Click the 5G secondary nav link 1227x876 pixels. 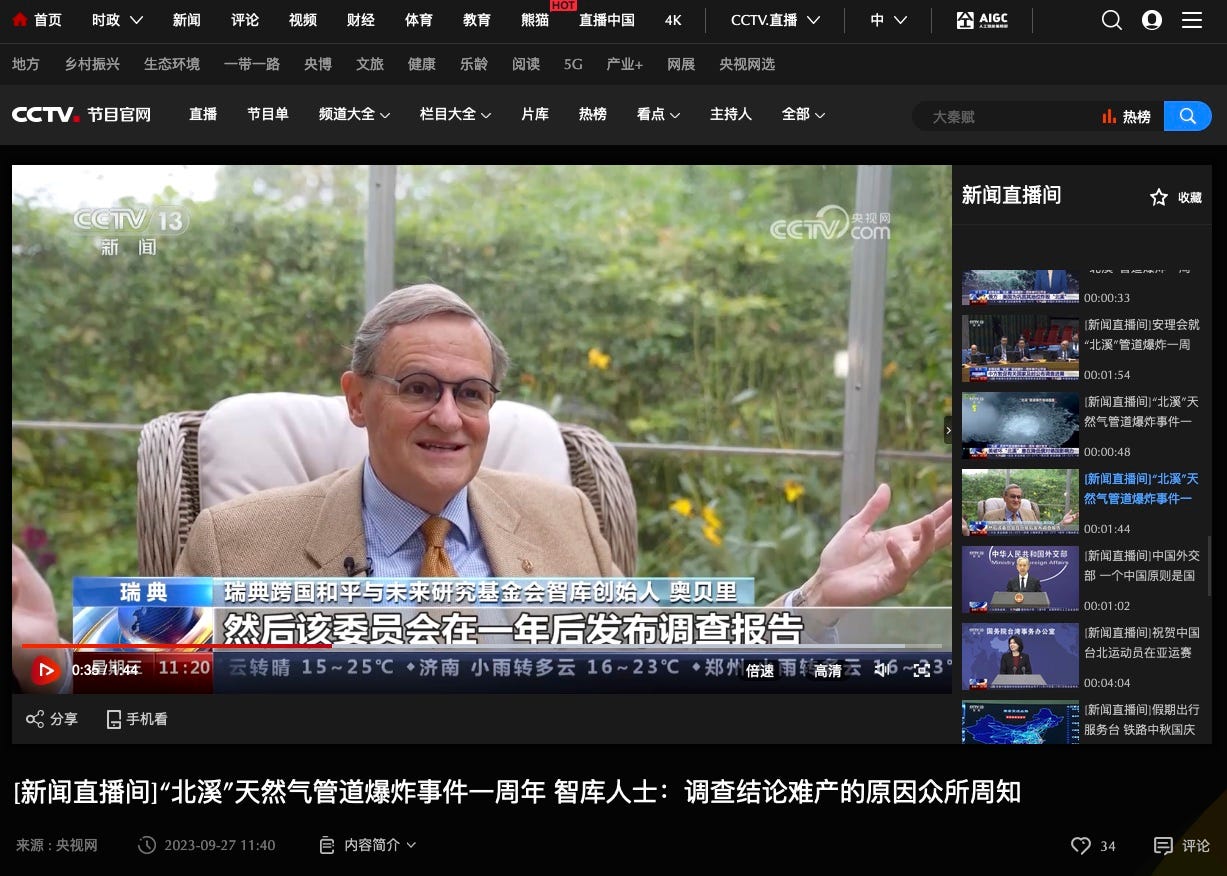point(573,64)
